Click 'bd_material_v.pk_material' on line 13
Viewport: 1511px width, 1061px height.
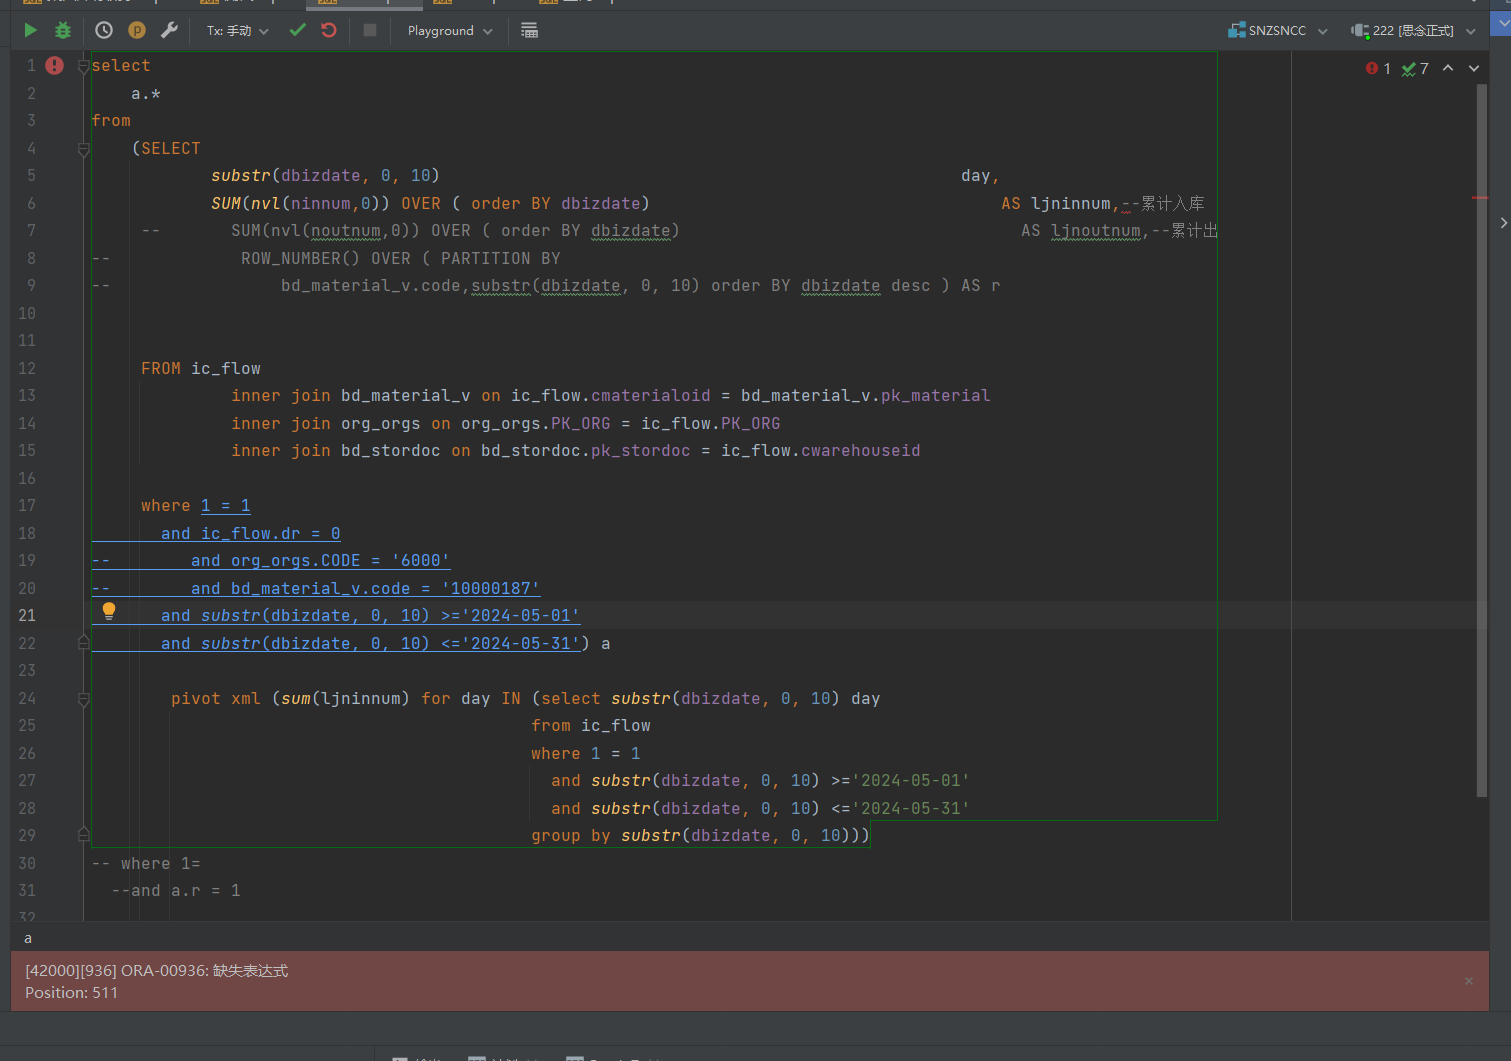pos(866,396)
